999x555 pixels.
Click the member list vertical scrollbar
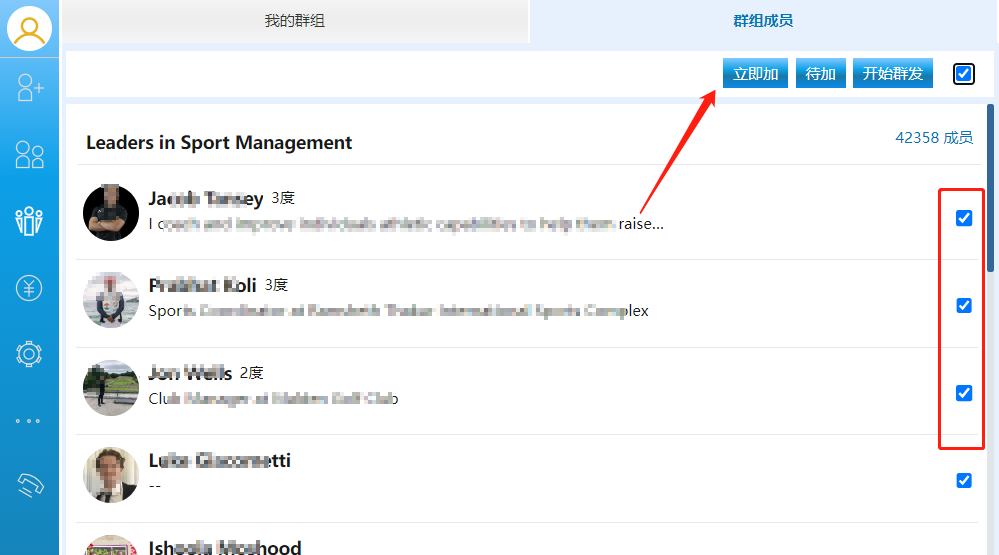(x=990, y=190)
